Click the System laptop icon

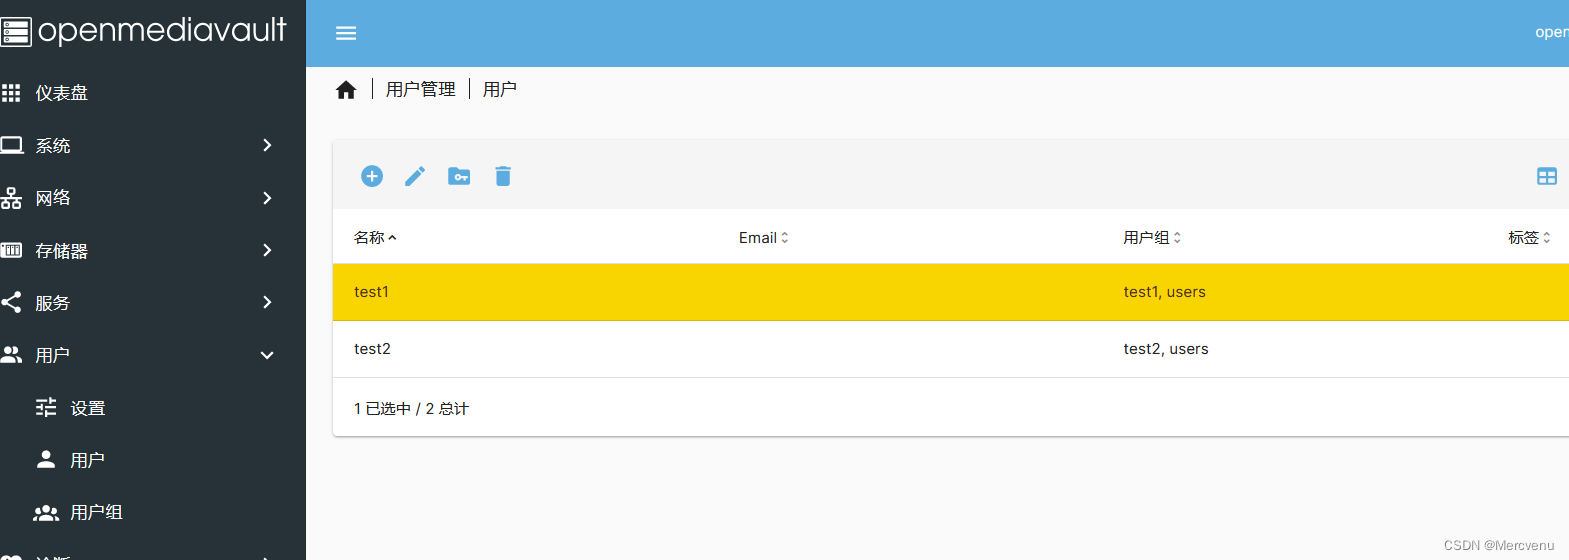point(11,145)
